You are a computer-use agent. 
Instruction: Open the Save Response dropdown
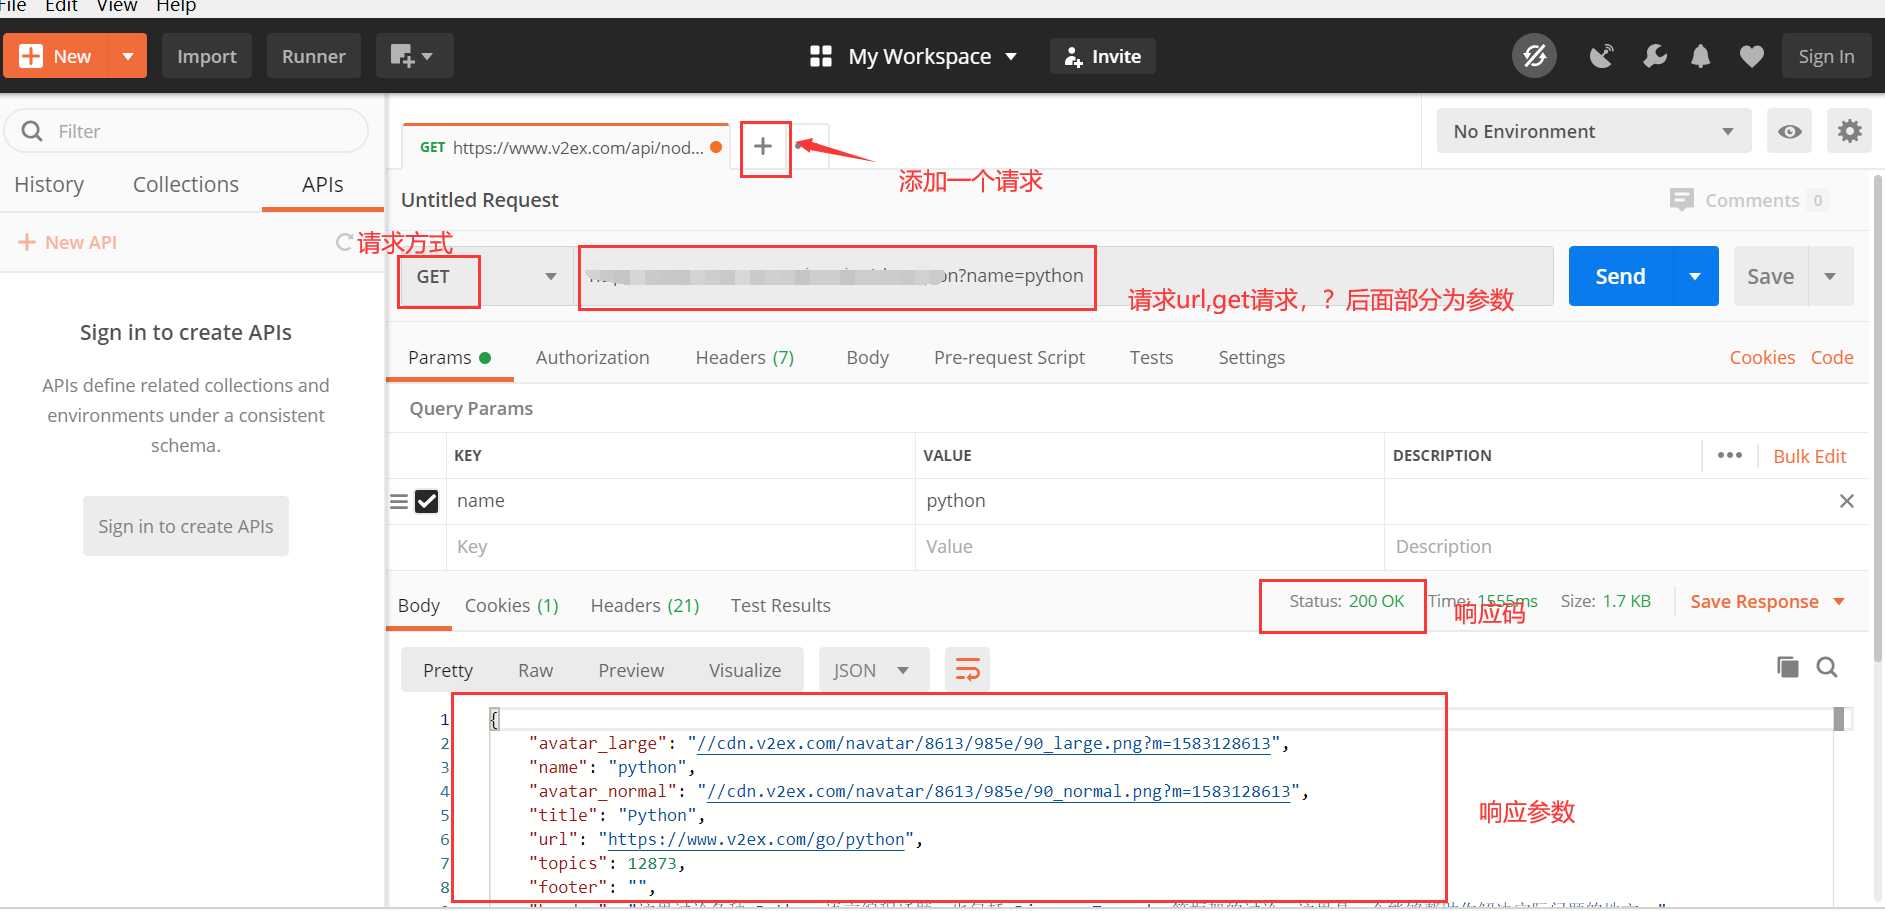coord(1767,601)
